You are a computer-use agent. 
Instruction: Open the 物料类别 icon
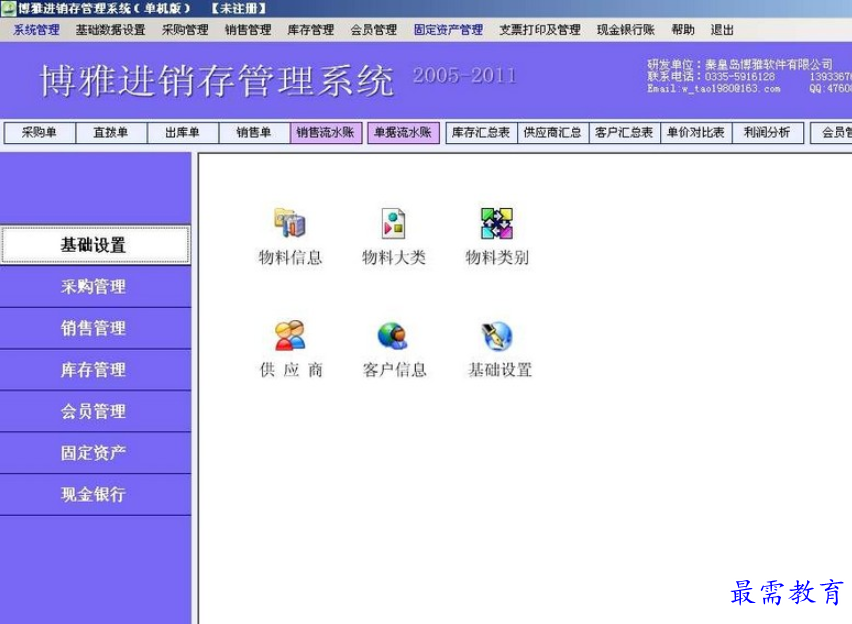point(497,223)
